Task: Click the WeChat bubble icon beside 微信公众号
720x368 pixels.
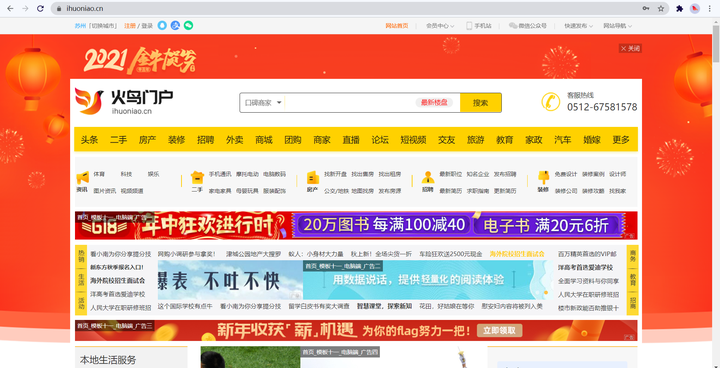Action: pos(513,26)
